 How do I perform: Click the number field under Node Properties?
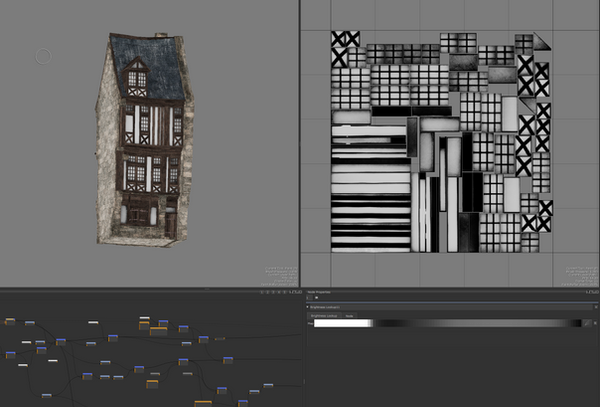(x=309, y=298)
